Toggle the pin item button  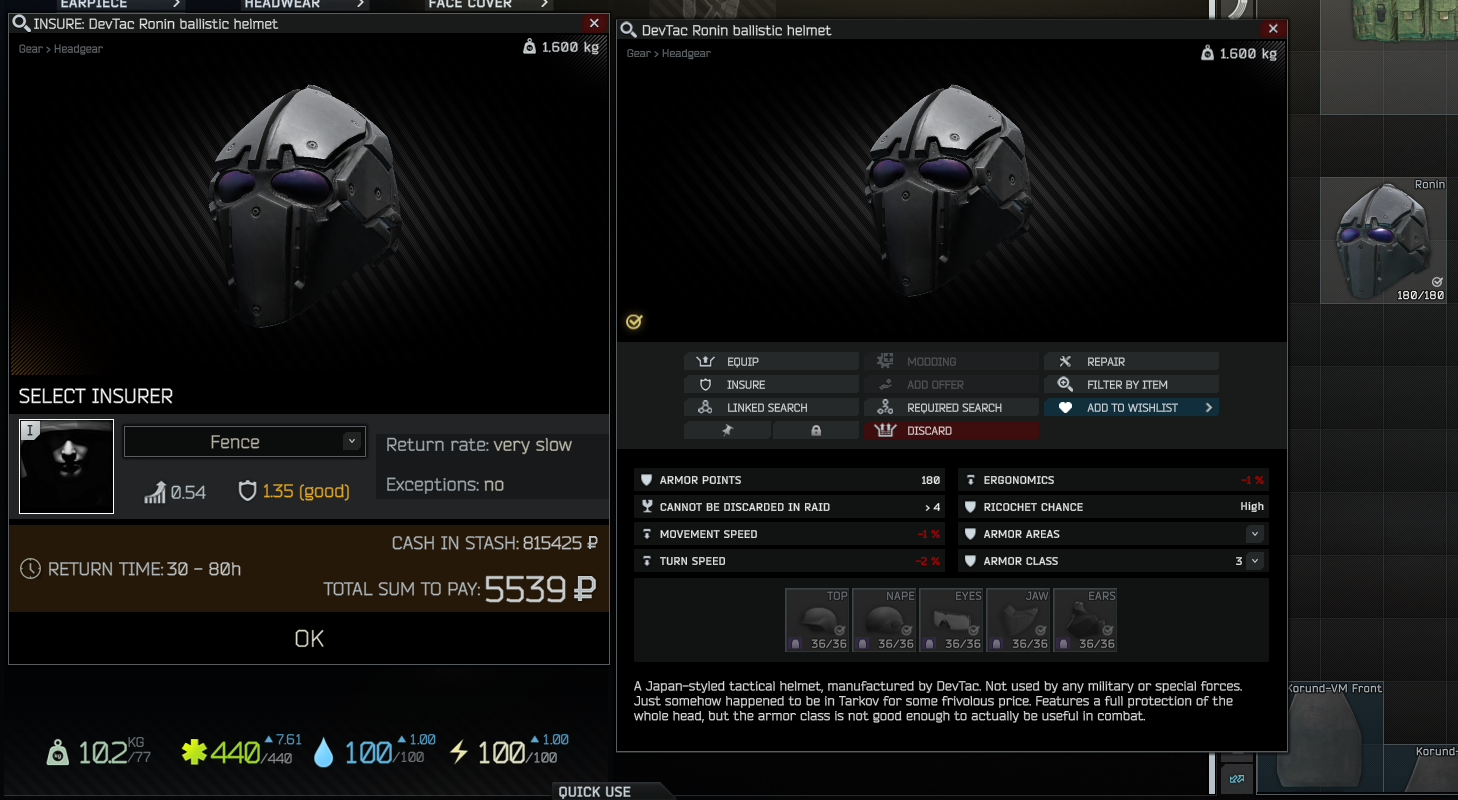pos(727,430)
